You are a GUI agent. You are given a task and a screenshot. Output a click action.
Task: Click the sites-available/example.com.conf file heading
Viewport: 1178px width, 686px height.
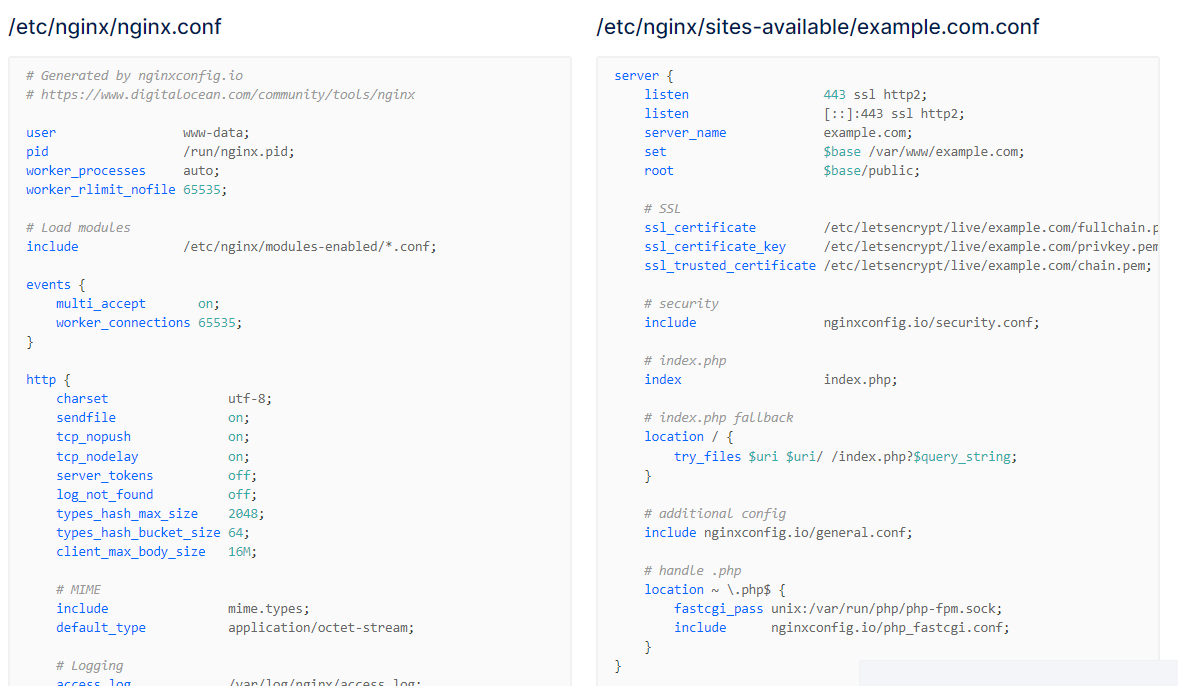(x=817, y=27)
